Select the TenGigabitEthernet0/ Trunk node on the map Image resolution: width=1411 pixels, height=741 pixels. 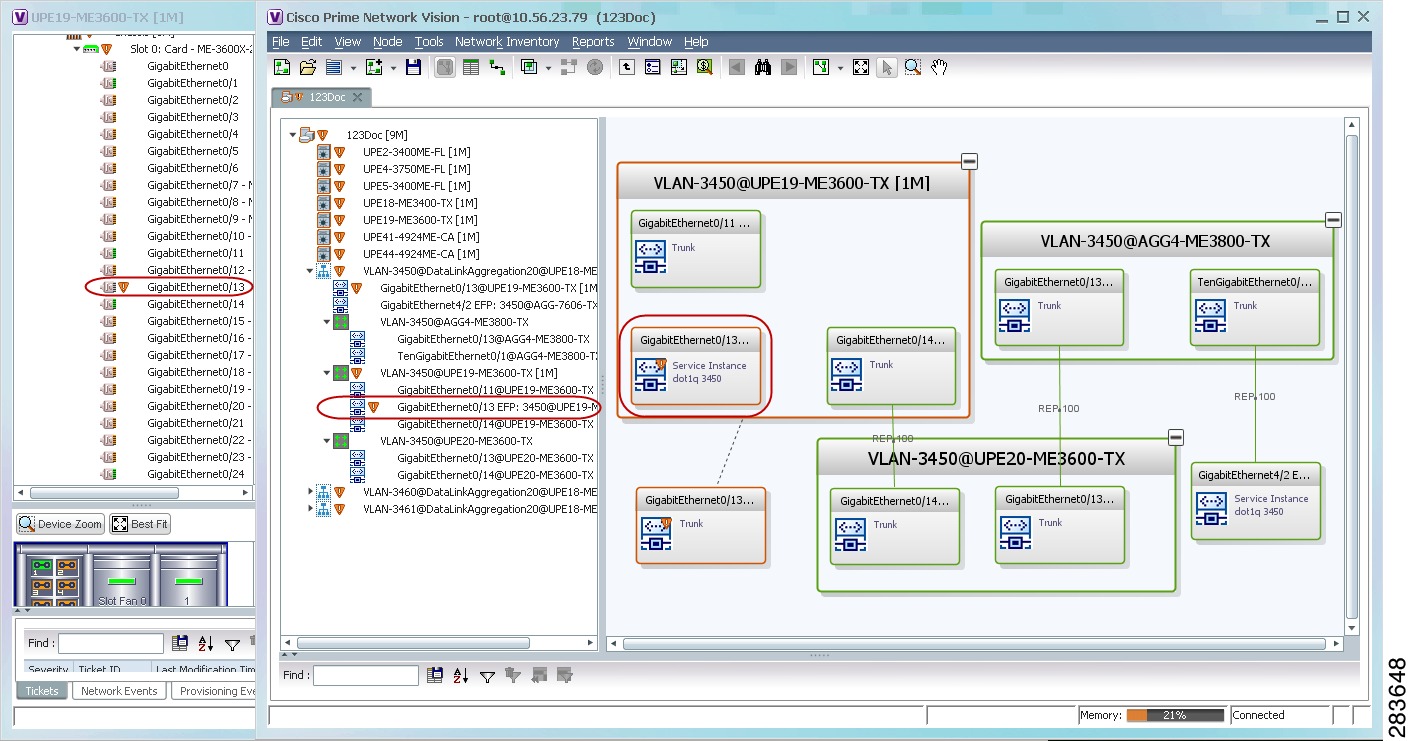tap(1255, 308)
